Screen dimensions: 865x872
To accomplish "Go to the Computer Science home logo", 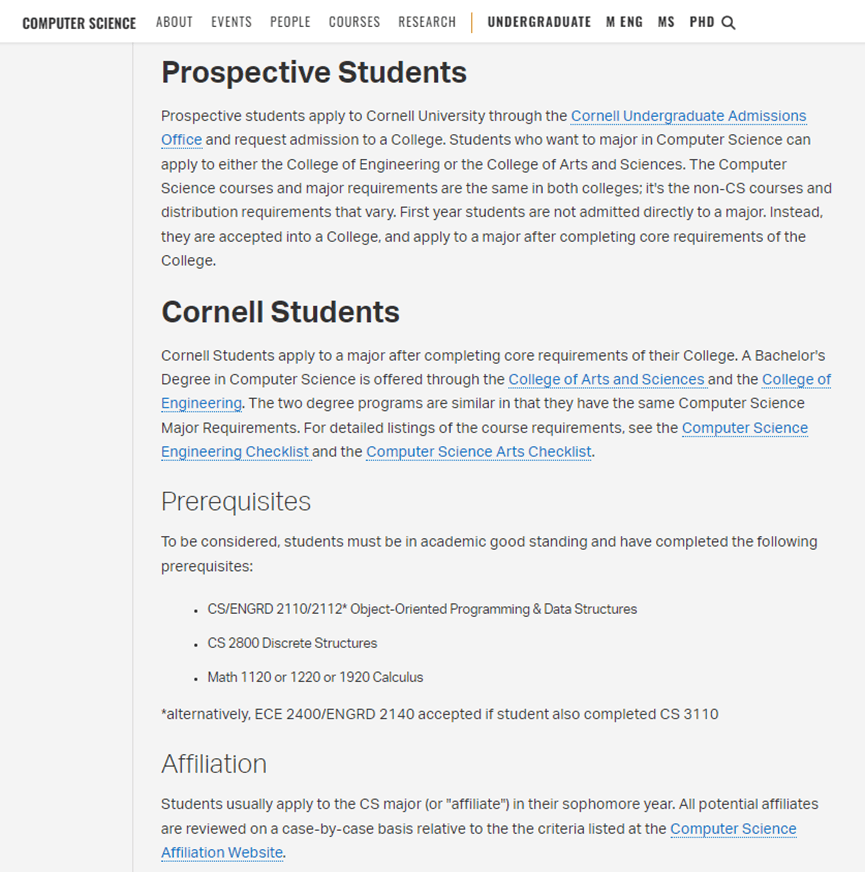I will click(79, 23).
